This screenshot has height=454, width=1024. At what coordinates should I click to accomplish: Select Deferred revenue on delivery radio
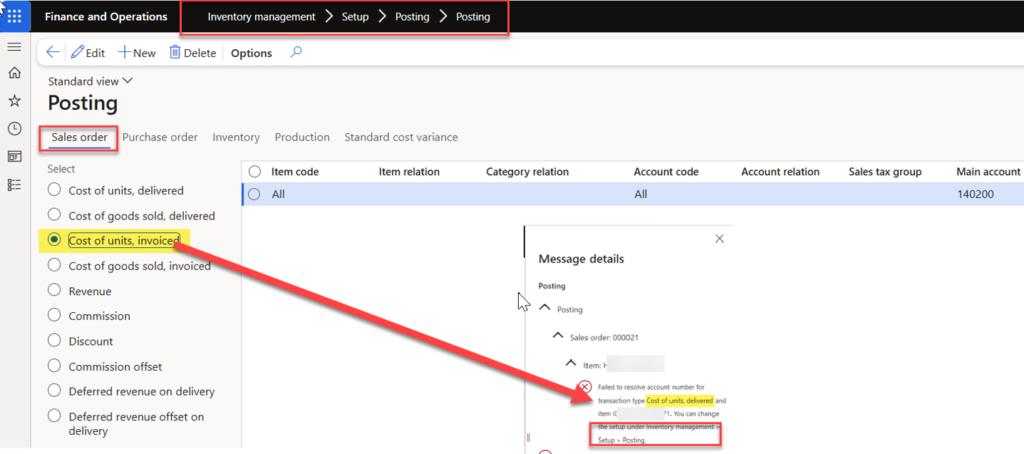pyautogui.click(x=55, y=391)
